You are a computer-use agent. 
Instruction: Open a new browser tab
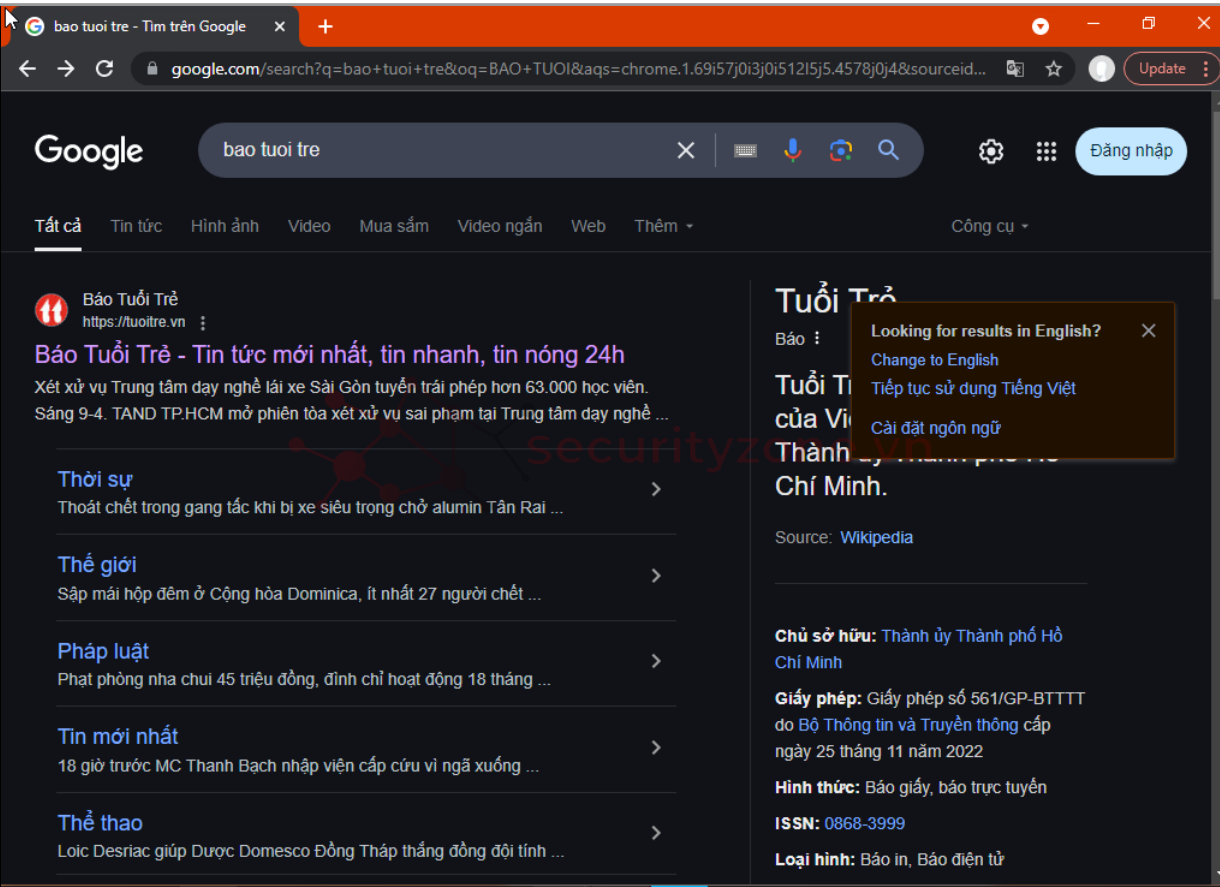pyautogui.click(x=325, y=27)
